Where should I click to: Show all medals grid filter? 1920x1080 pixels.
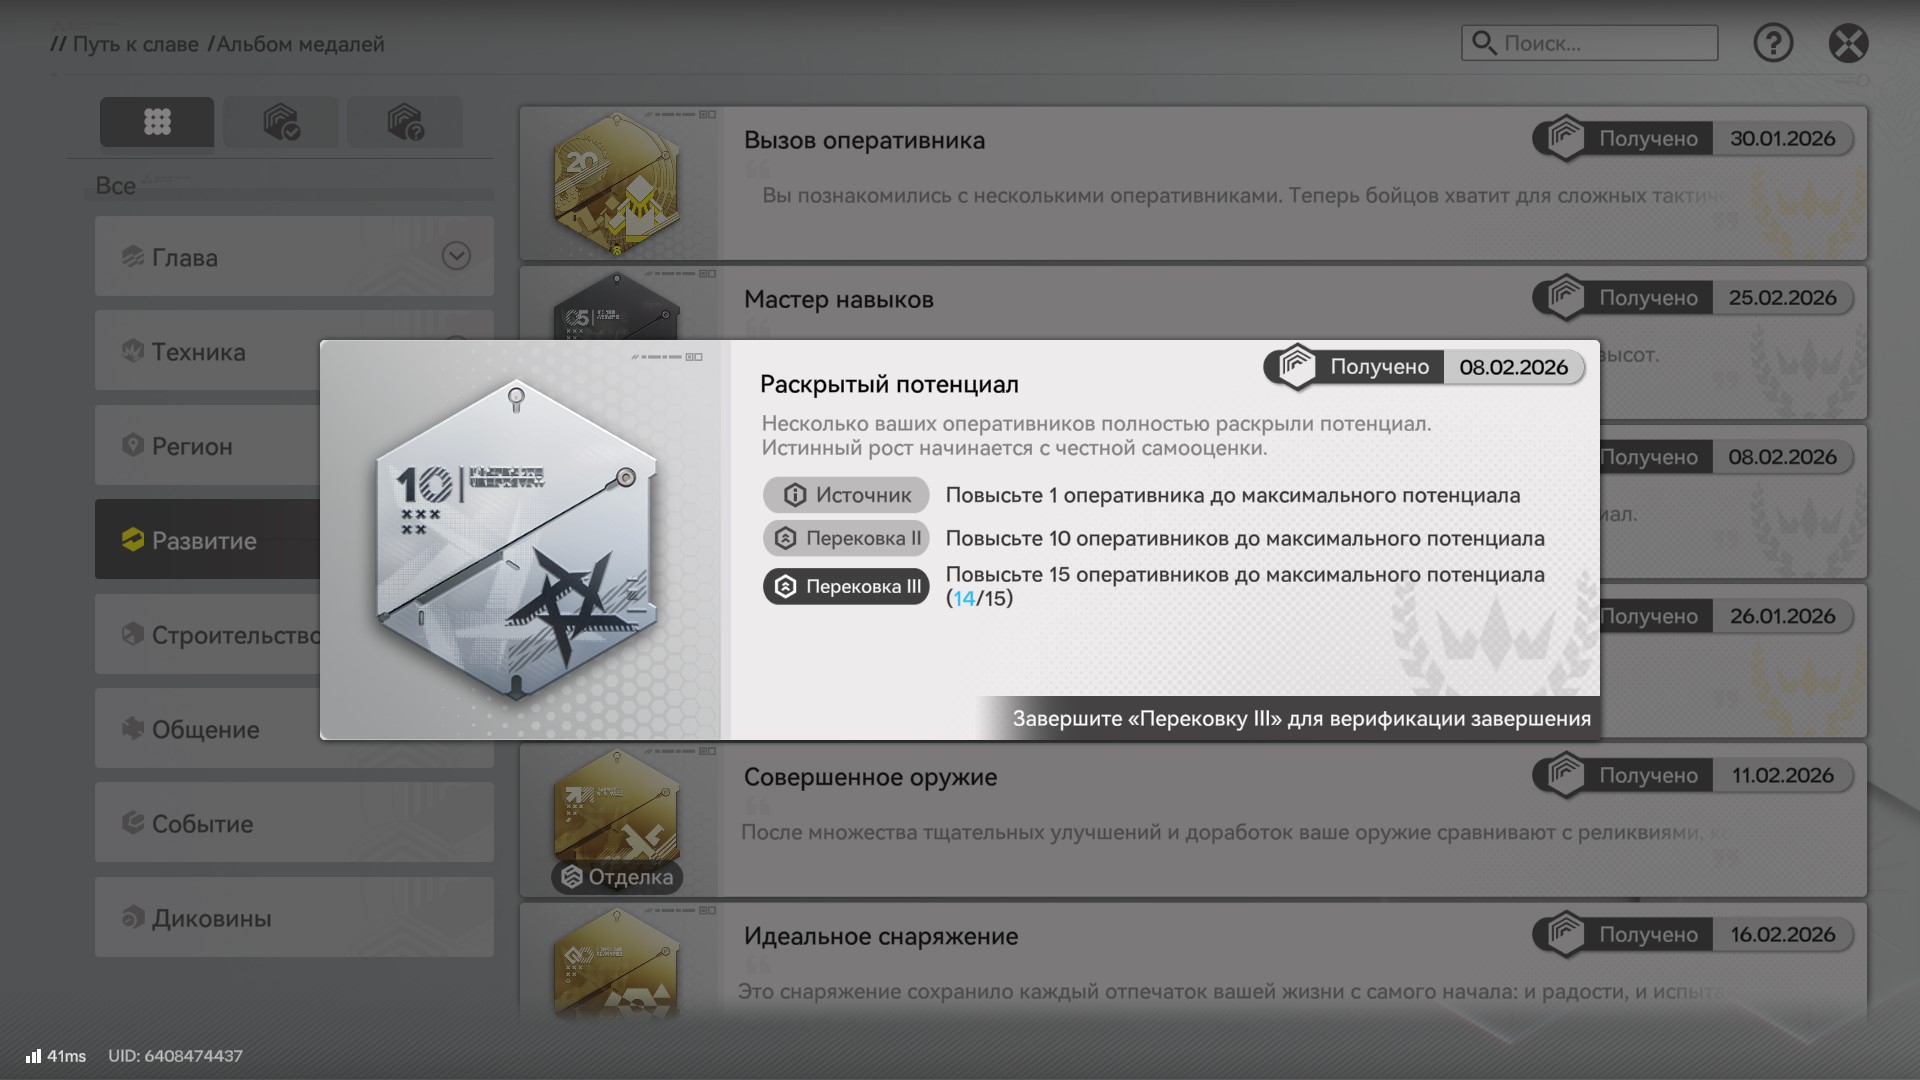pos(157,122)
